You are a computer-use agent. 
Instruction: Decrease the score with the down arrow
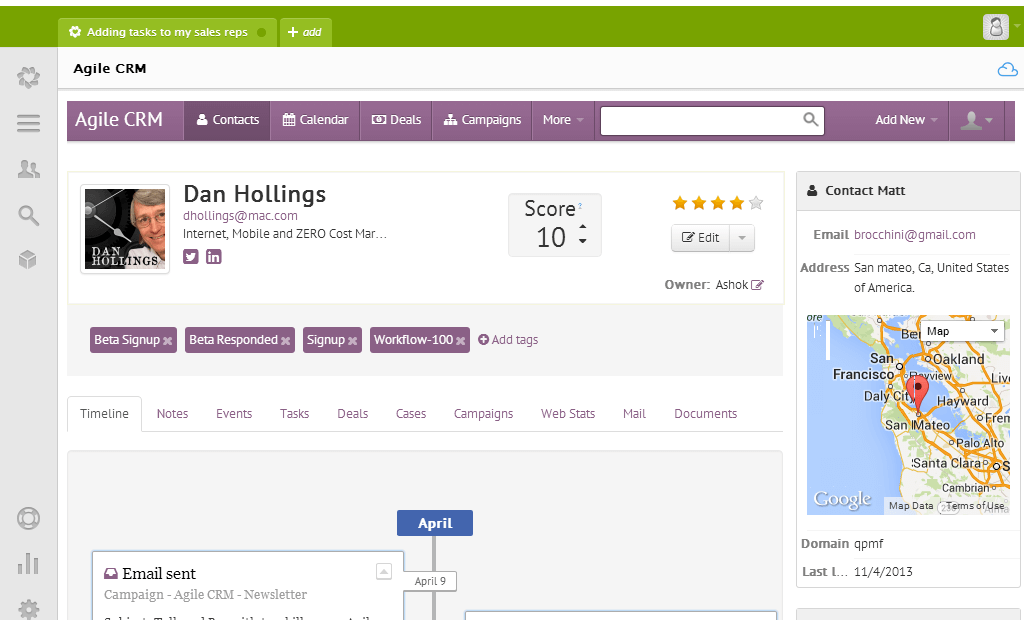pyautogui.click(x=583, y=241)
